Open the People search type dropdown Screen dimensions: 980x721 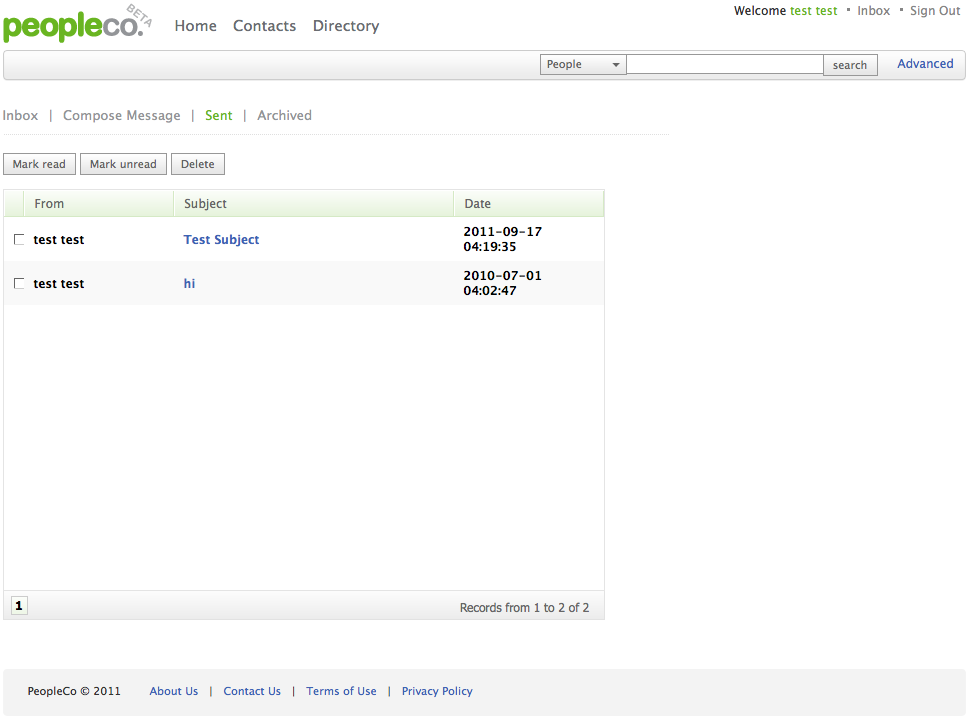click(583, 65)
